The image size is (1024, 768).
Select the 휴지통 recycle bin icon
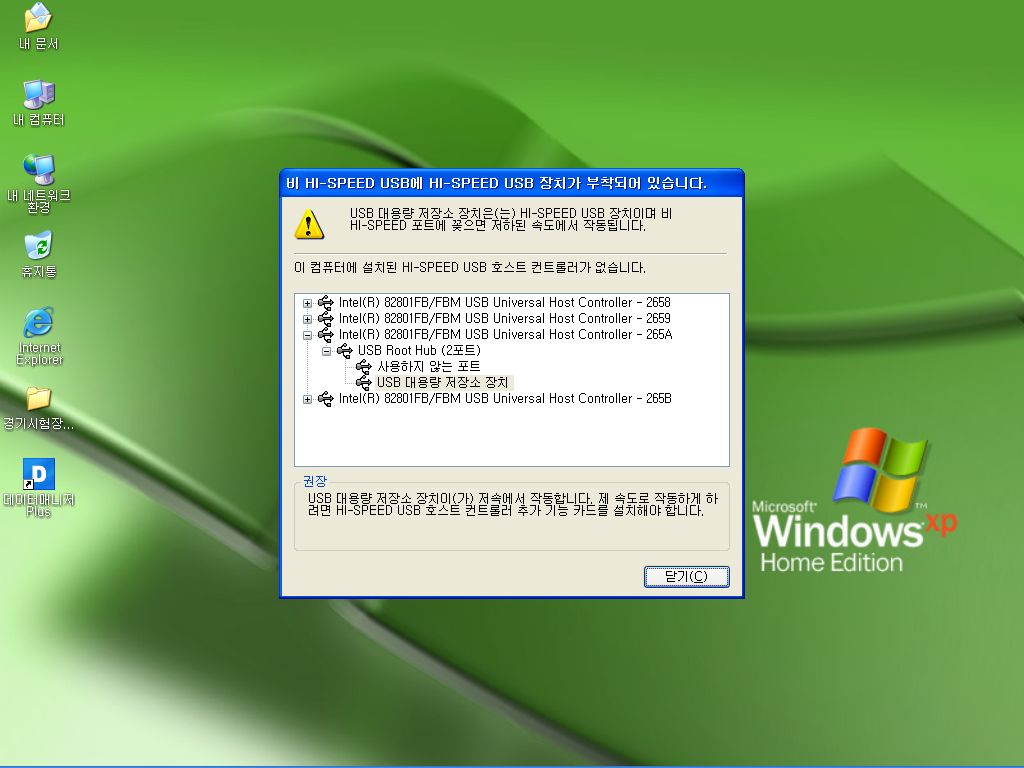tap(39, 254)
